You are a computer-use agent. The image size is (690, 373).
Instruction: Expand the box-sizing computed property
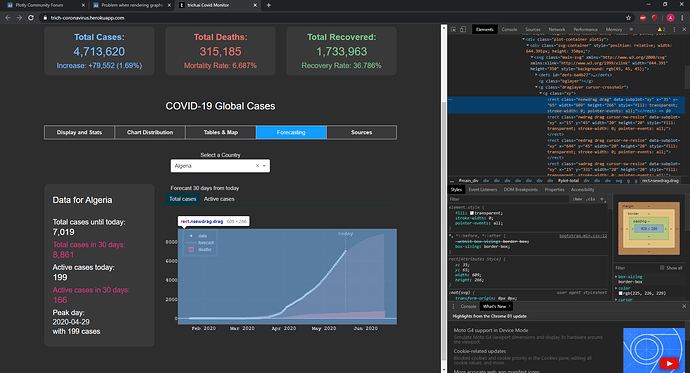click(x=616, y=277)
